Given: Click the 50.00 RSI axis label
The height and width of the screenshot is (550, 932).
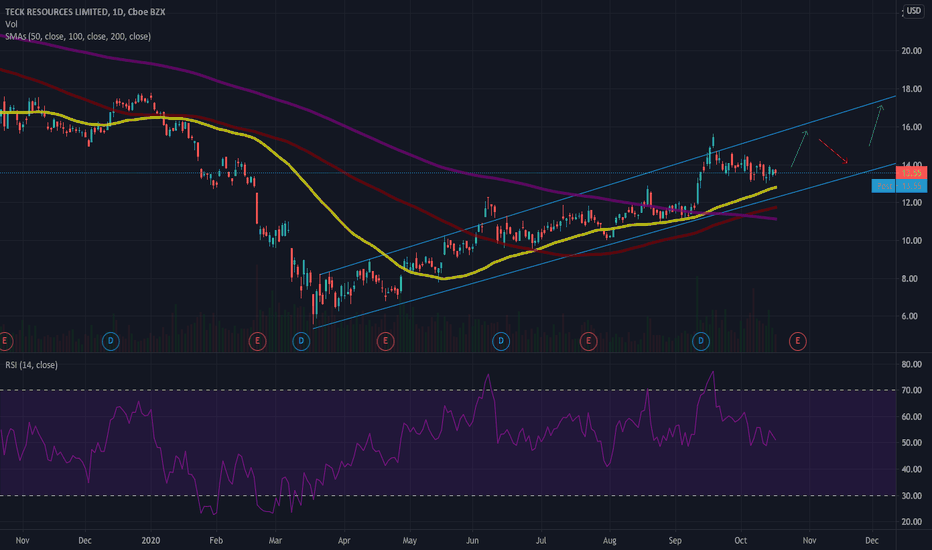Looking at the screenshot, I should tap(911, 443).
